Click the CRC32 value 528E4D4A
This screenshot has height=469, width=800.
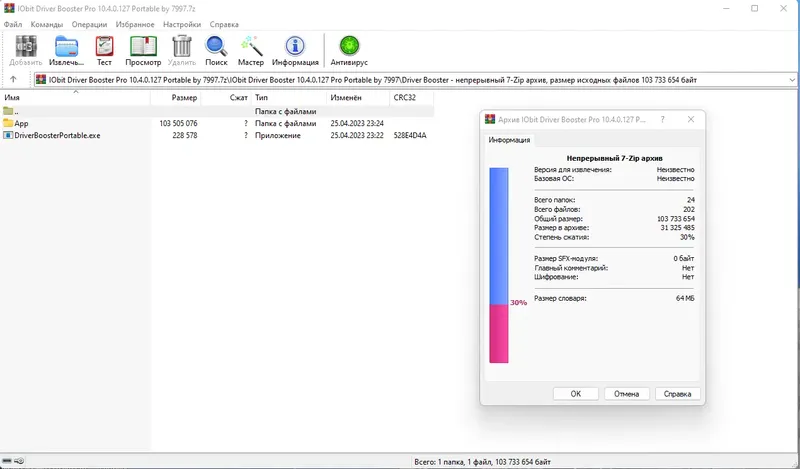pyautogui.click(x=410, y=135)
